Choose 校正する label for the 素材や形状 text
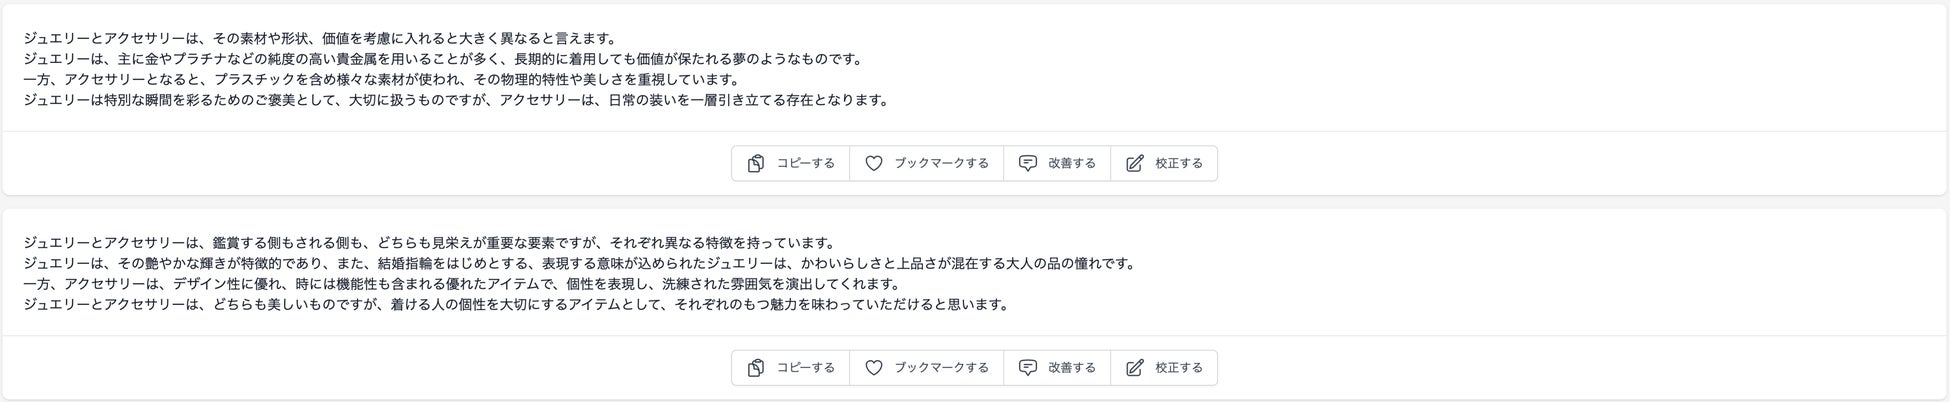Screen dimensions: 1950x402 pos(1179,163)
